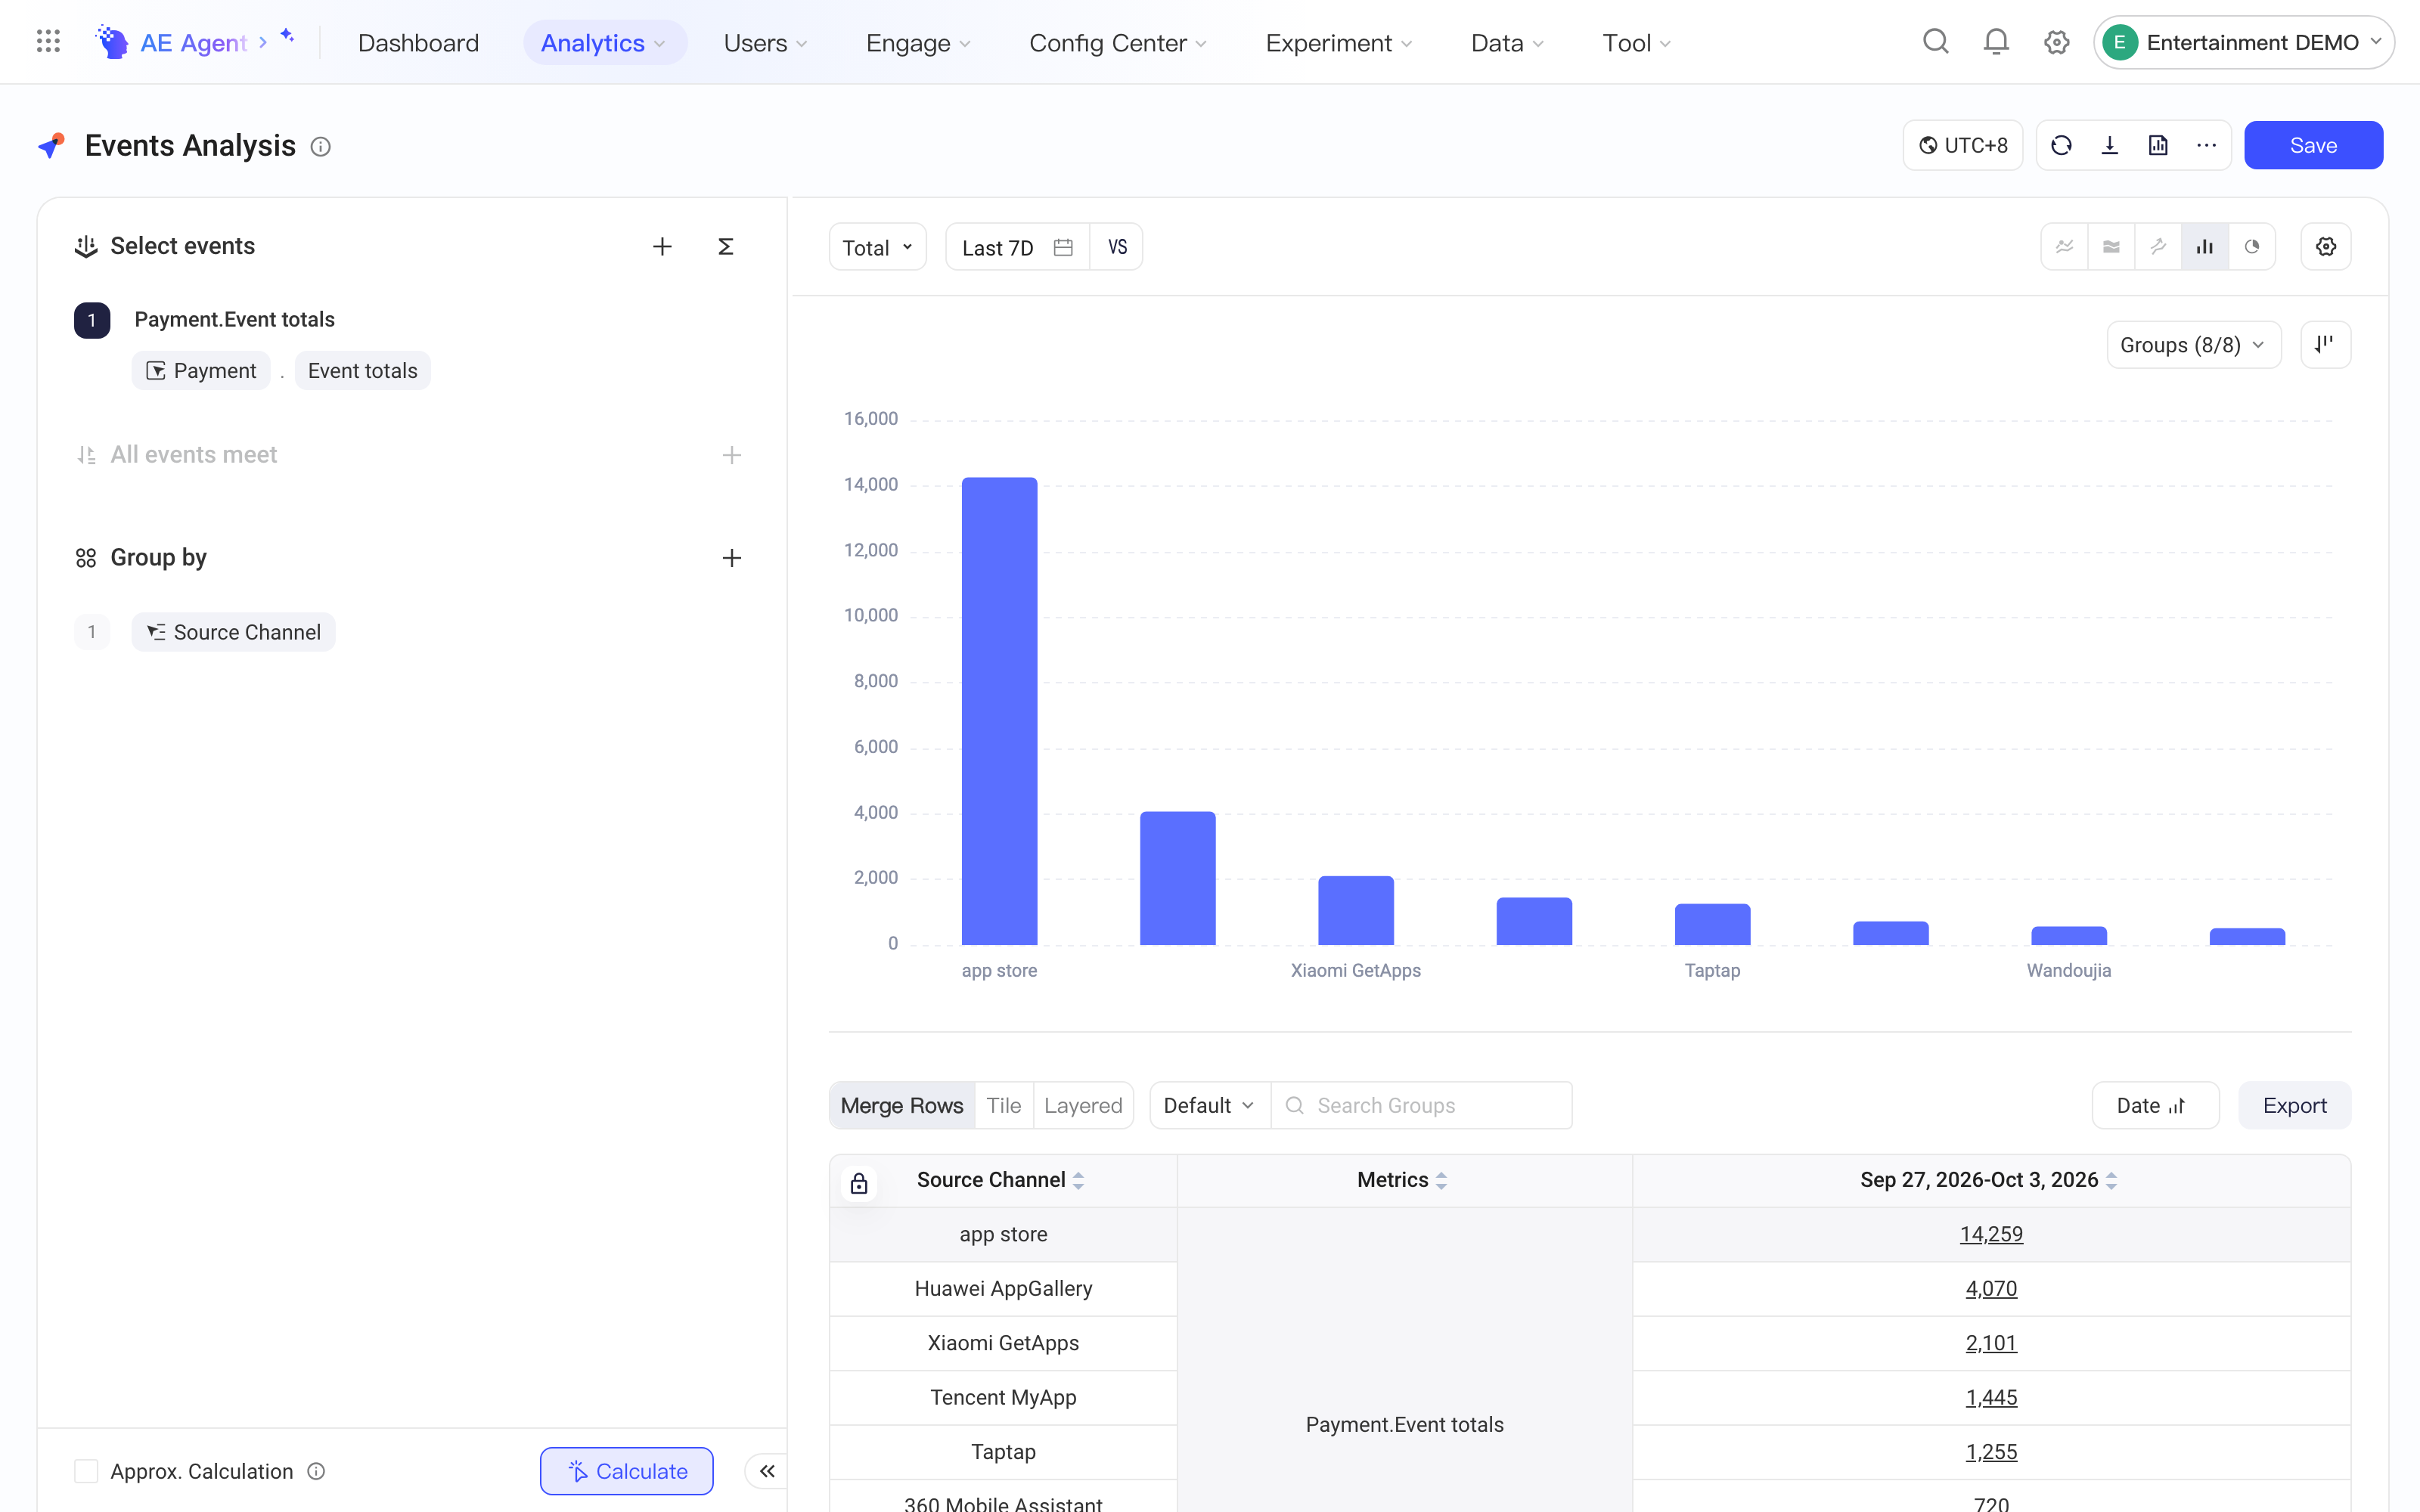Image resolution: width=2420 pixels, height=1512 pixels.
Task: Add an event with the plus icon
Action: point(662,246)
